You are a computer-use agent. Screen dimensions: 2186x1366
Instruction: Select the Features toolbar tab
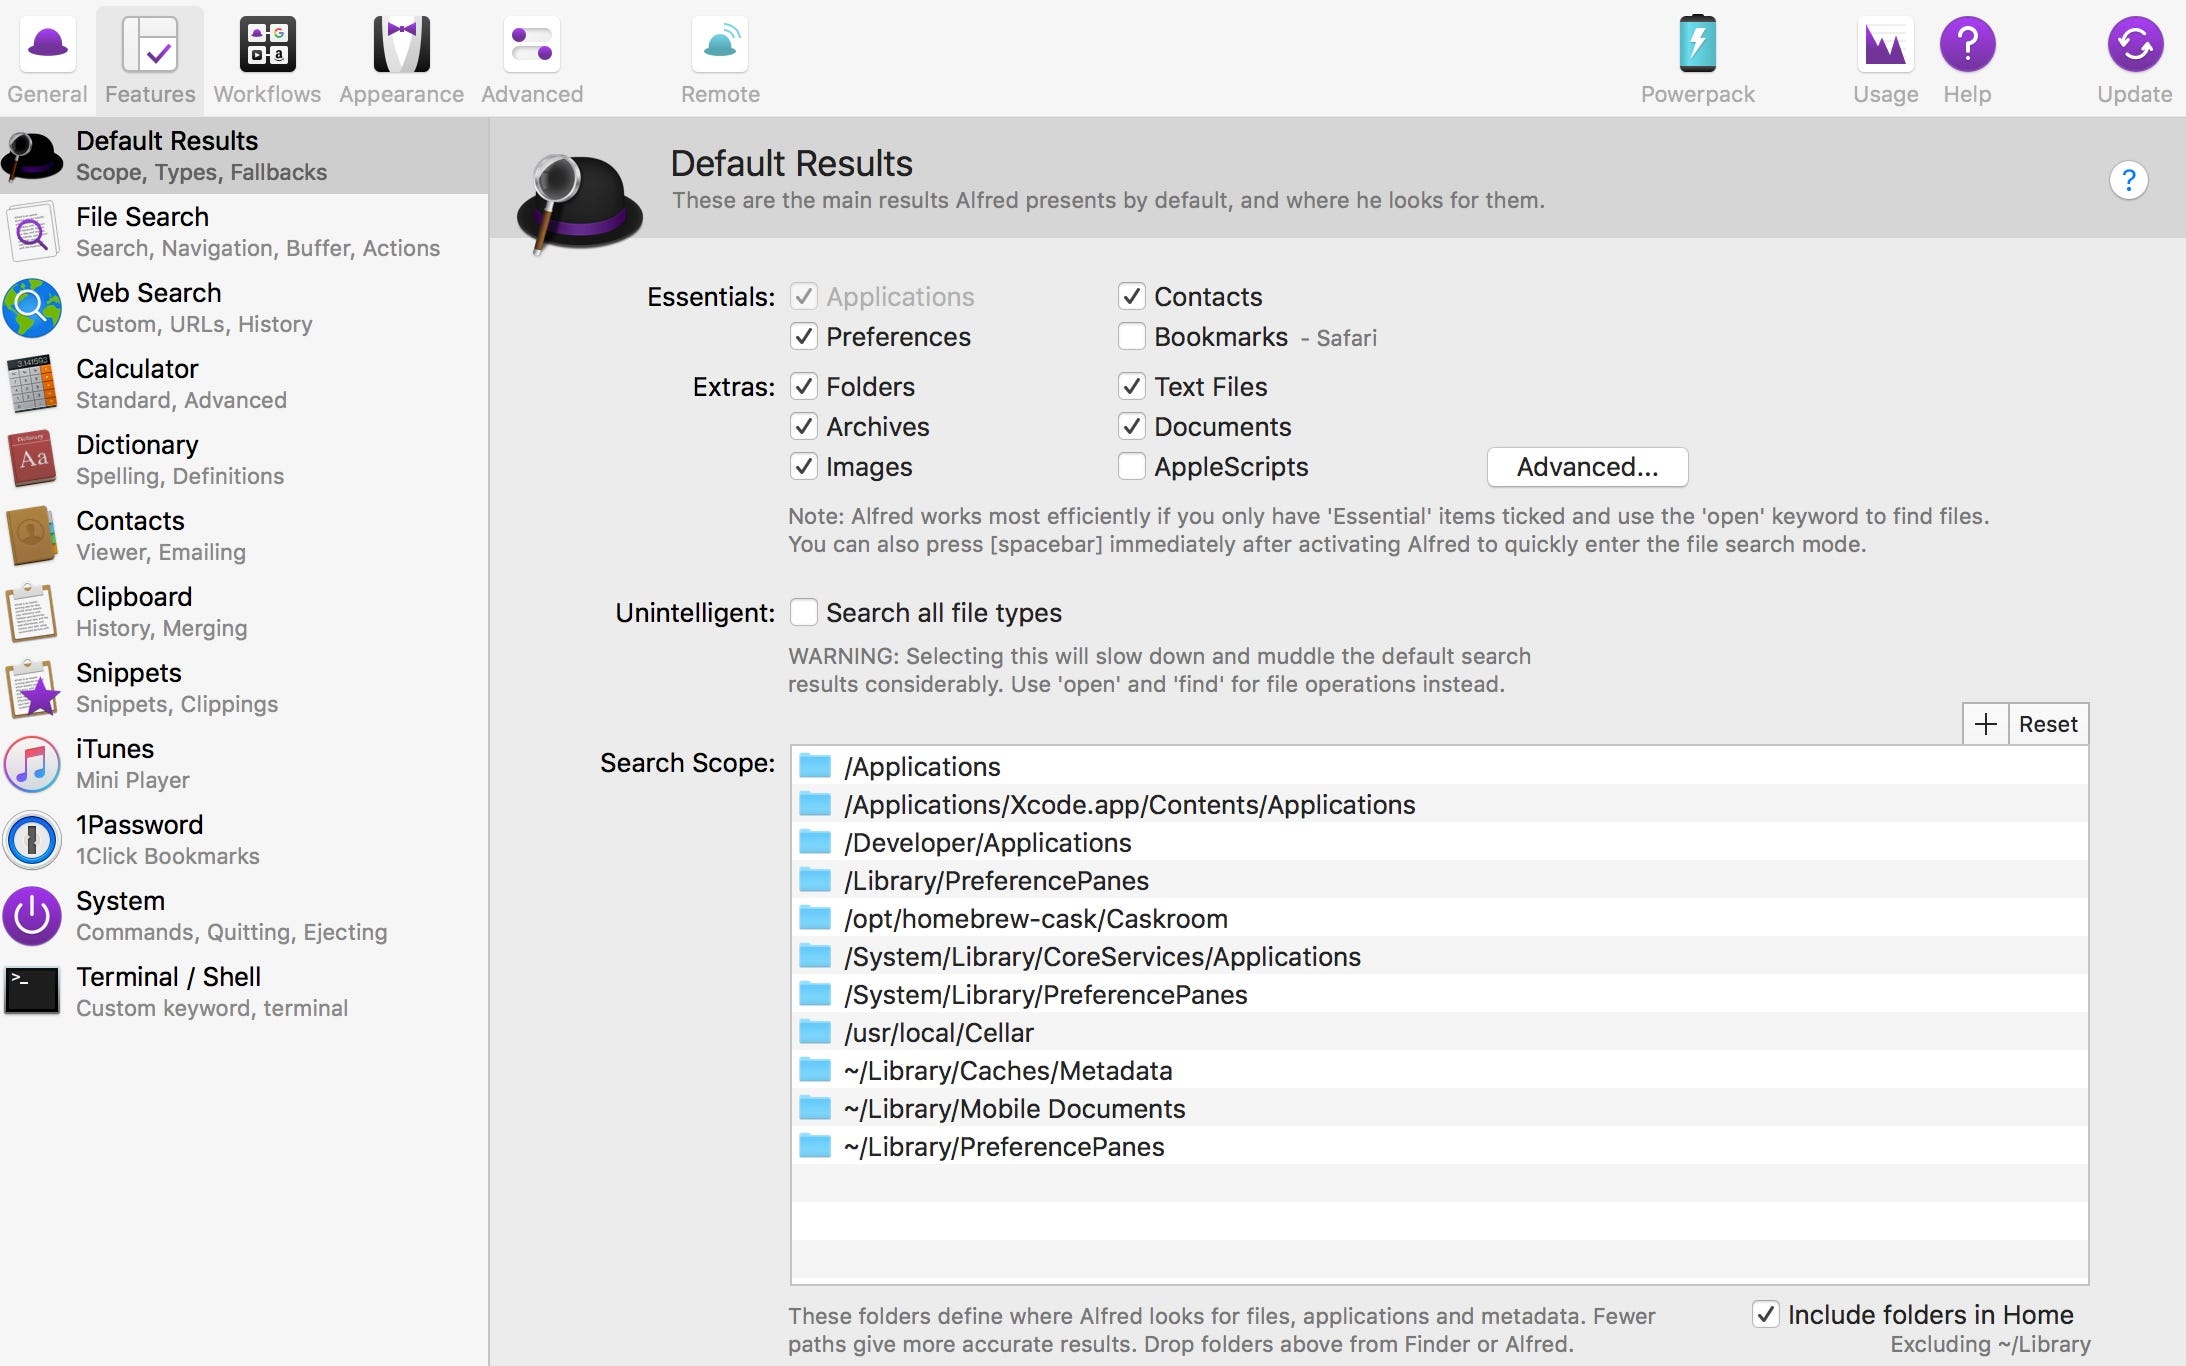150,60
